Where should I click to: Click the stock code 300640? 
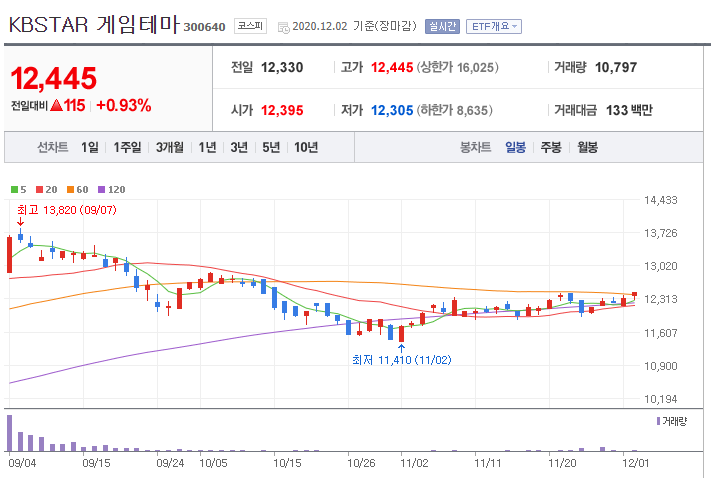tap(204, 27)
